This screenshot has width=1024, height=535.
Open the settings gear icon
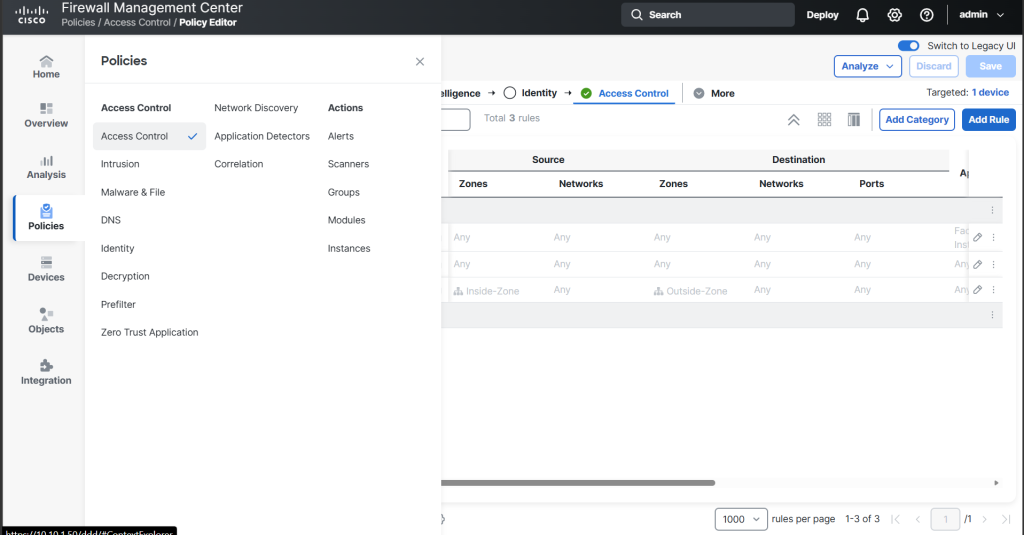894,15
